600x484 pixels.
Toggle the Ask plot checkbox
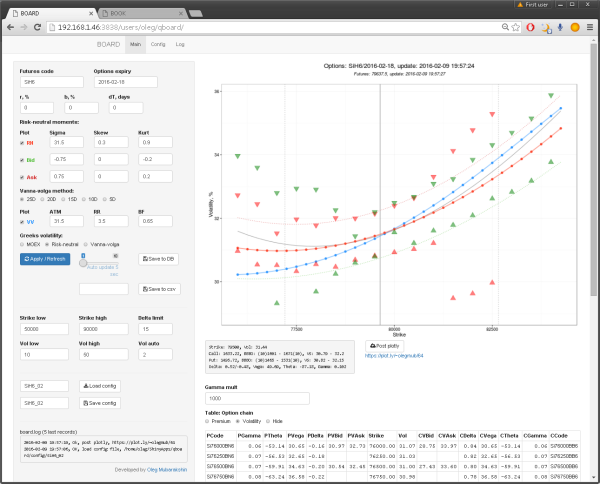22,177
